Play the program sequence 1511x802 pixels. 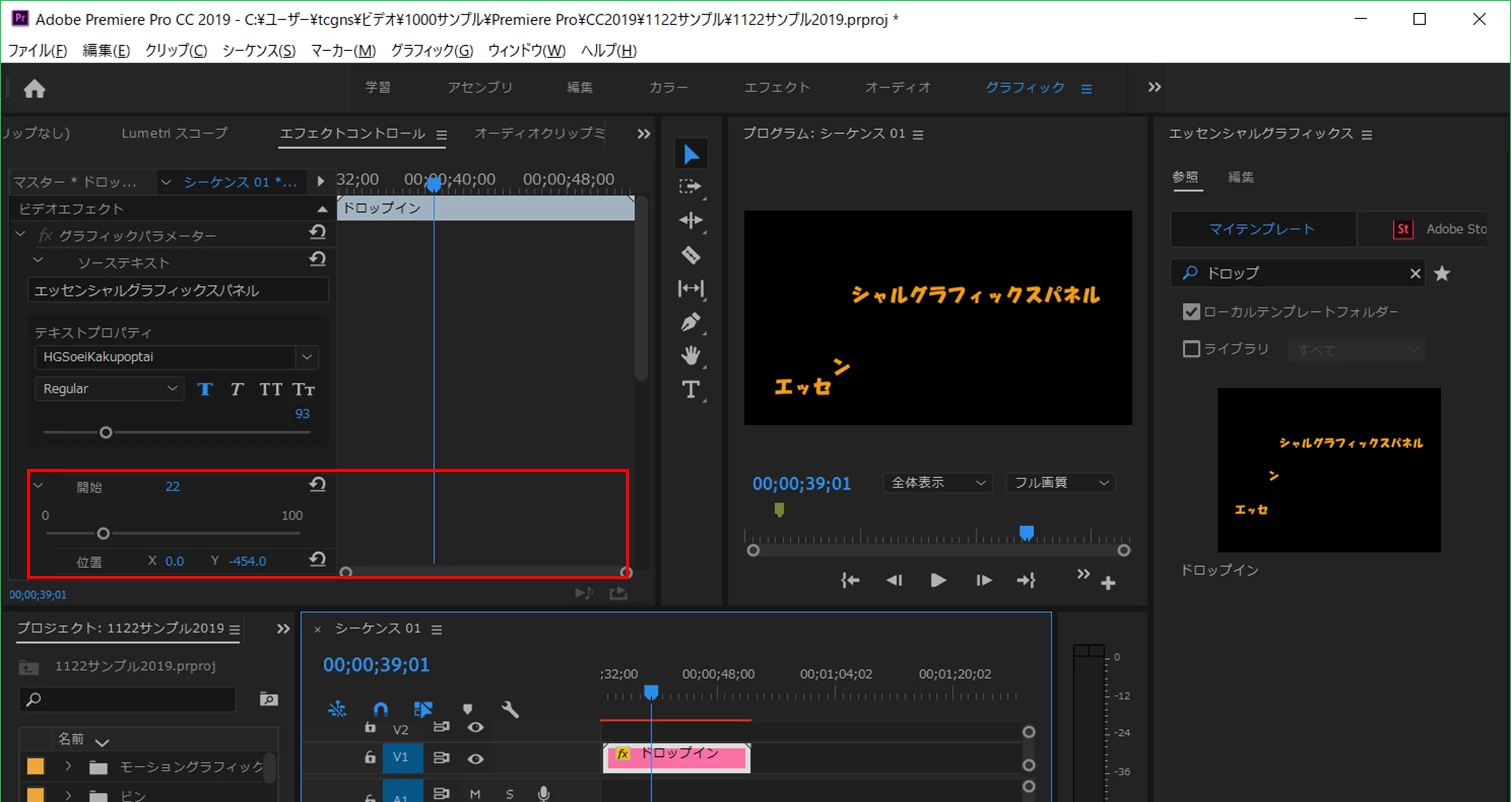938,579
